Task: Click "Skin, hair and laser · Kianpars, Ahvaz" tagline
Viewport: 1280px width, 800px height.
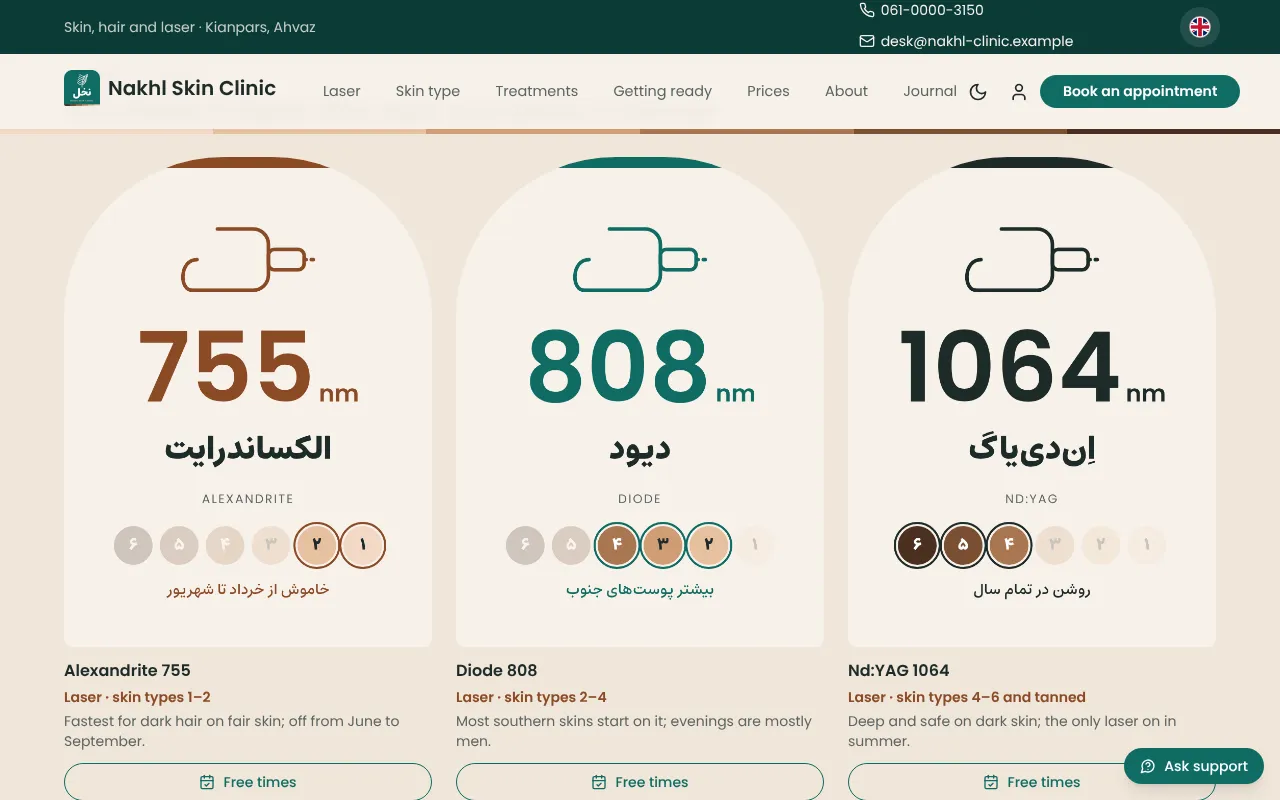Action: (190, 27)
